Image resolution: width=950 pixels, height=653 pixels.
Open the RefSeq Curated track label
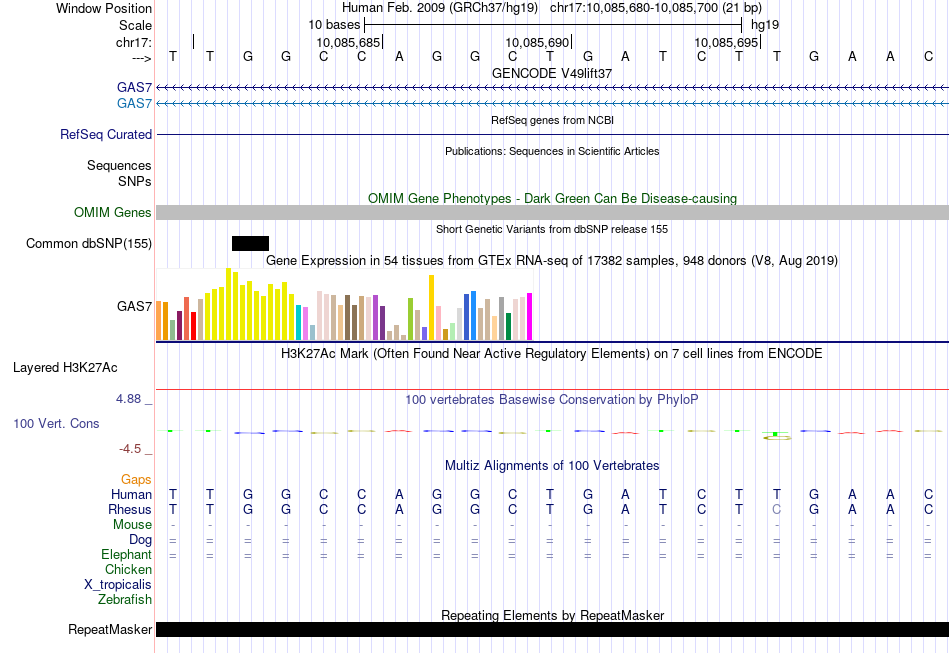coord(106,134)
